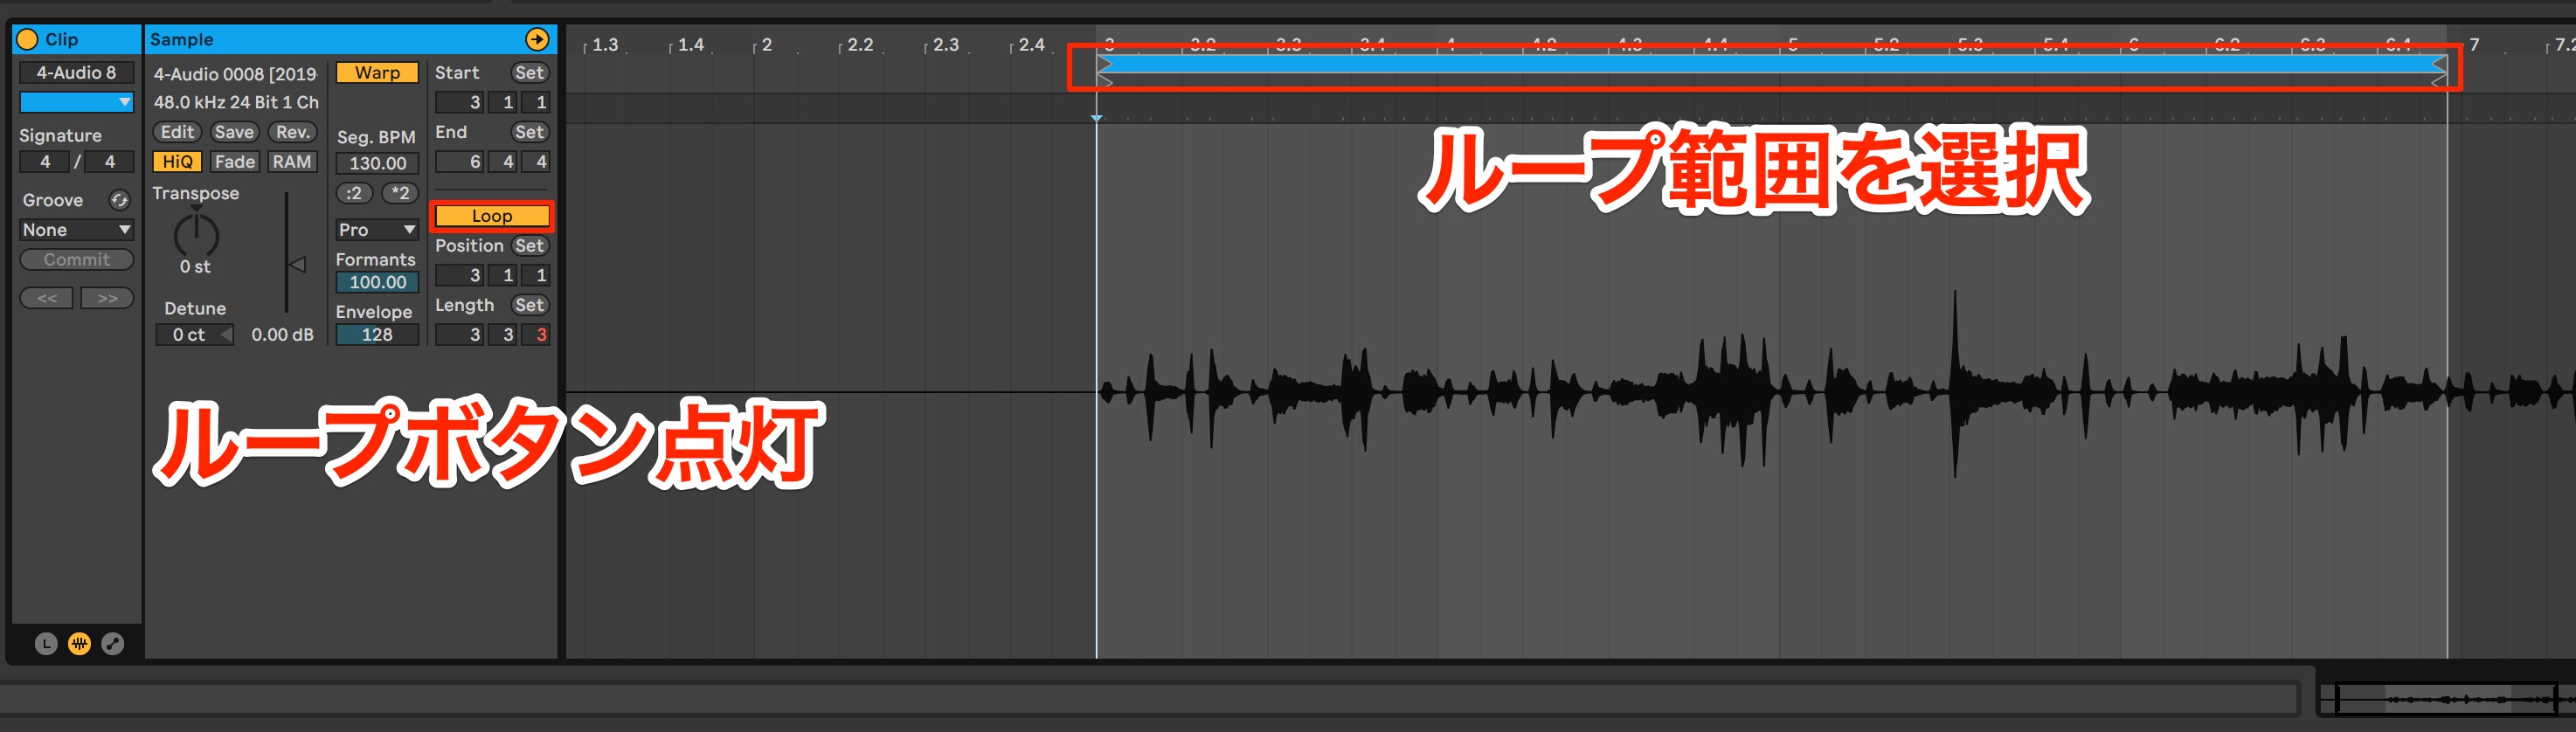
Task: Click the Formants 100.00 field
Action: click(x=377, y=283)
